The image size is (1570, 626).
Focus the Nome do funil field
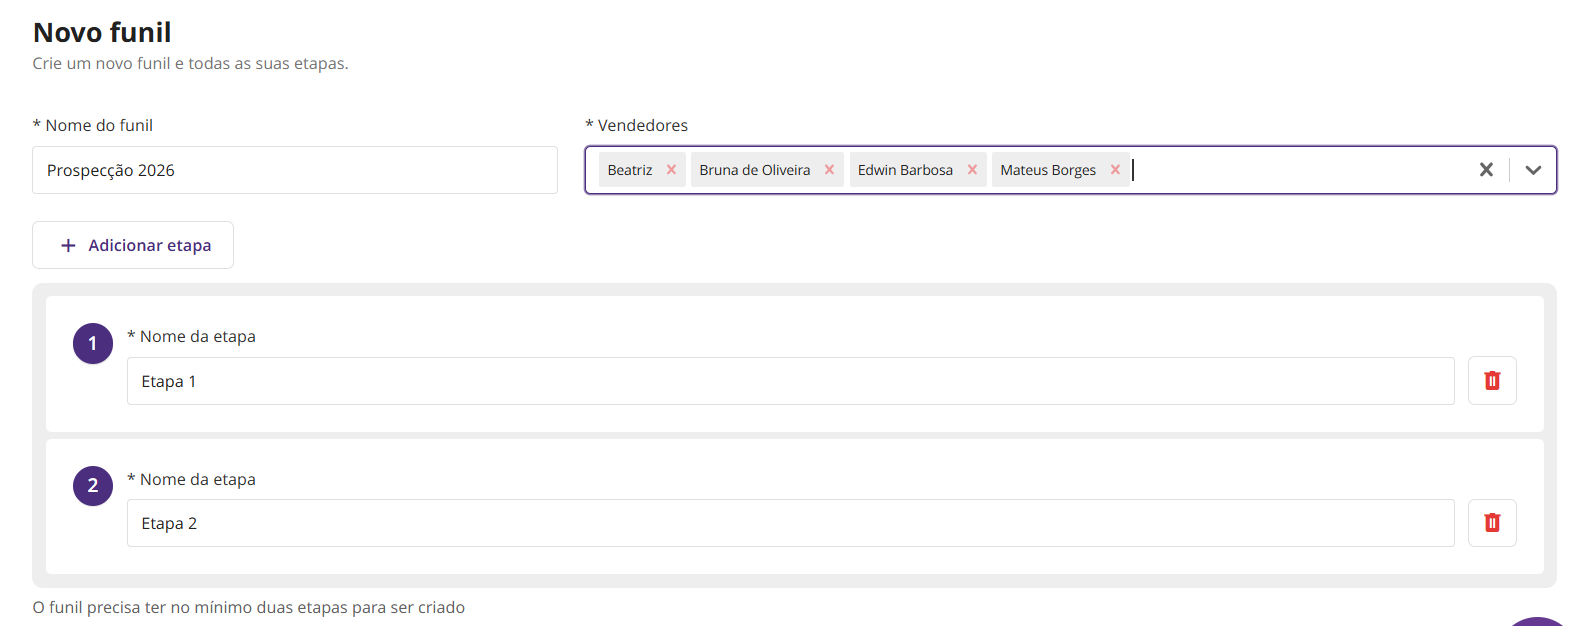(295, 170)
